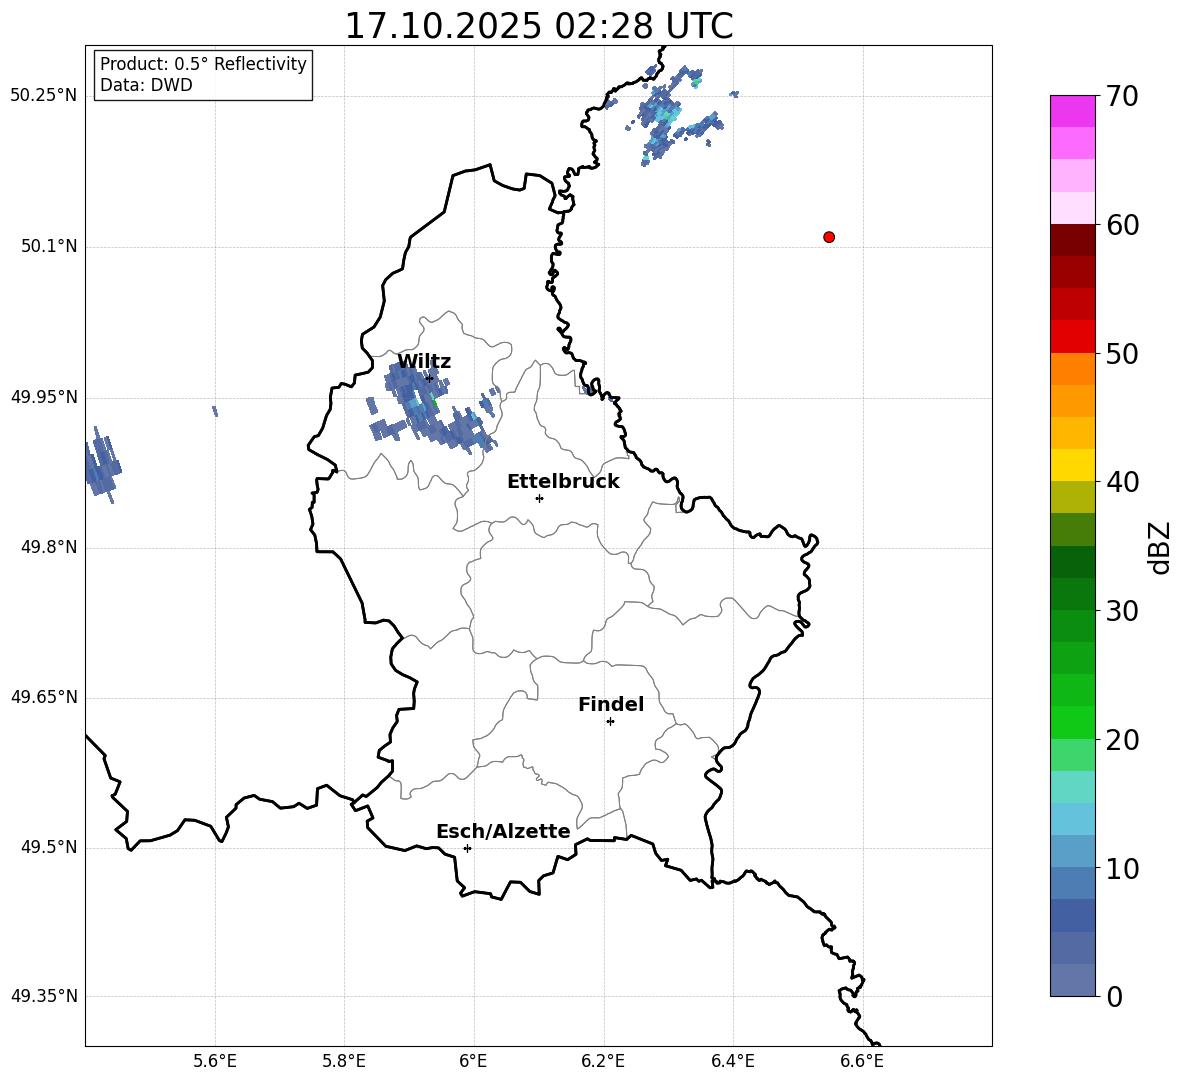
Task: Click the Wiltz station cross marker
Action: pyautogui.click(x=429, y=378)
